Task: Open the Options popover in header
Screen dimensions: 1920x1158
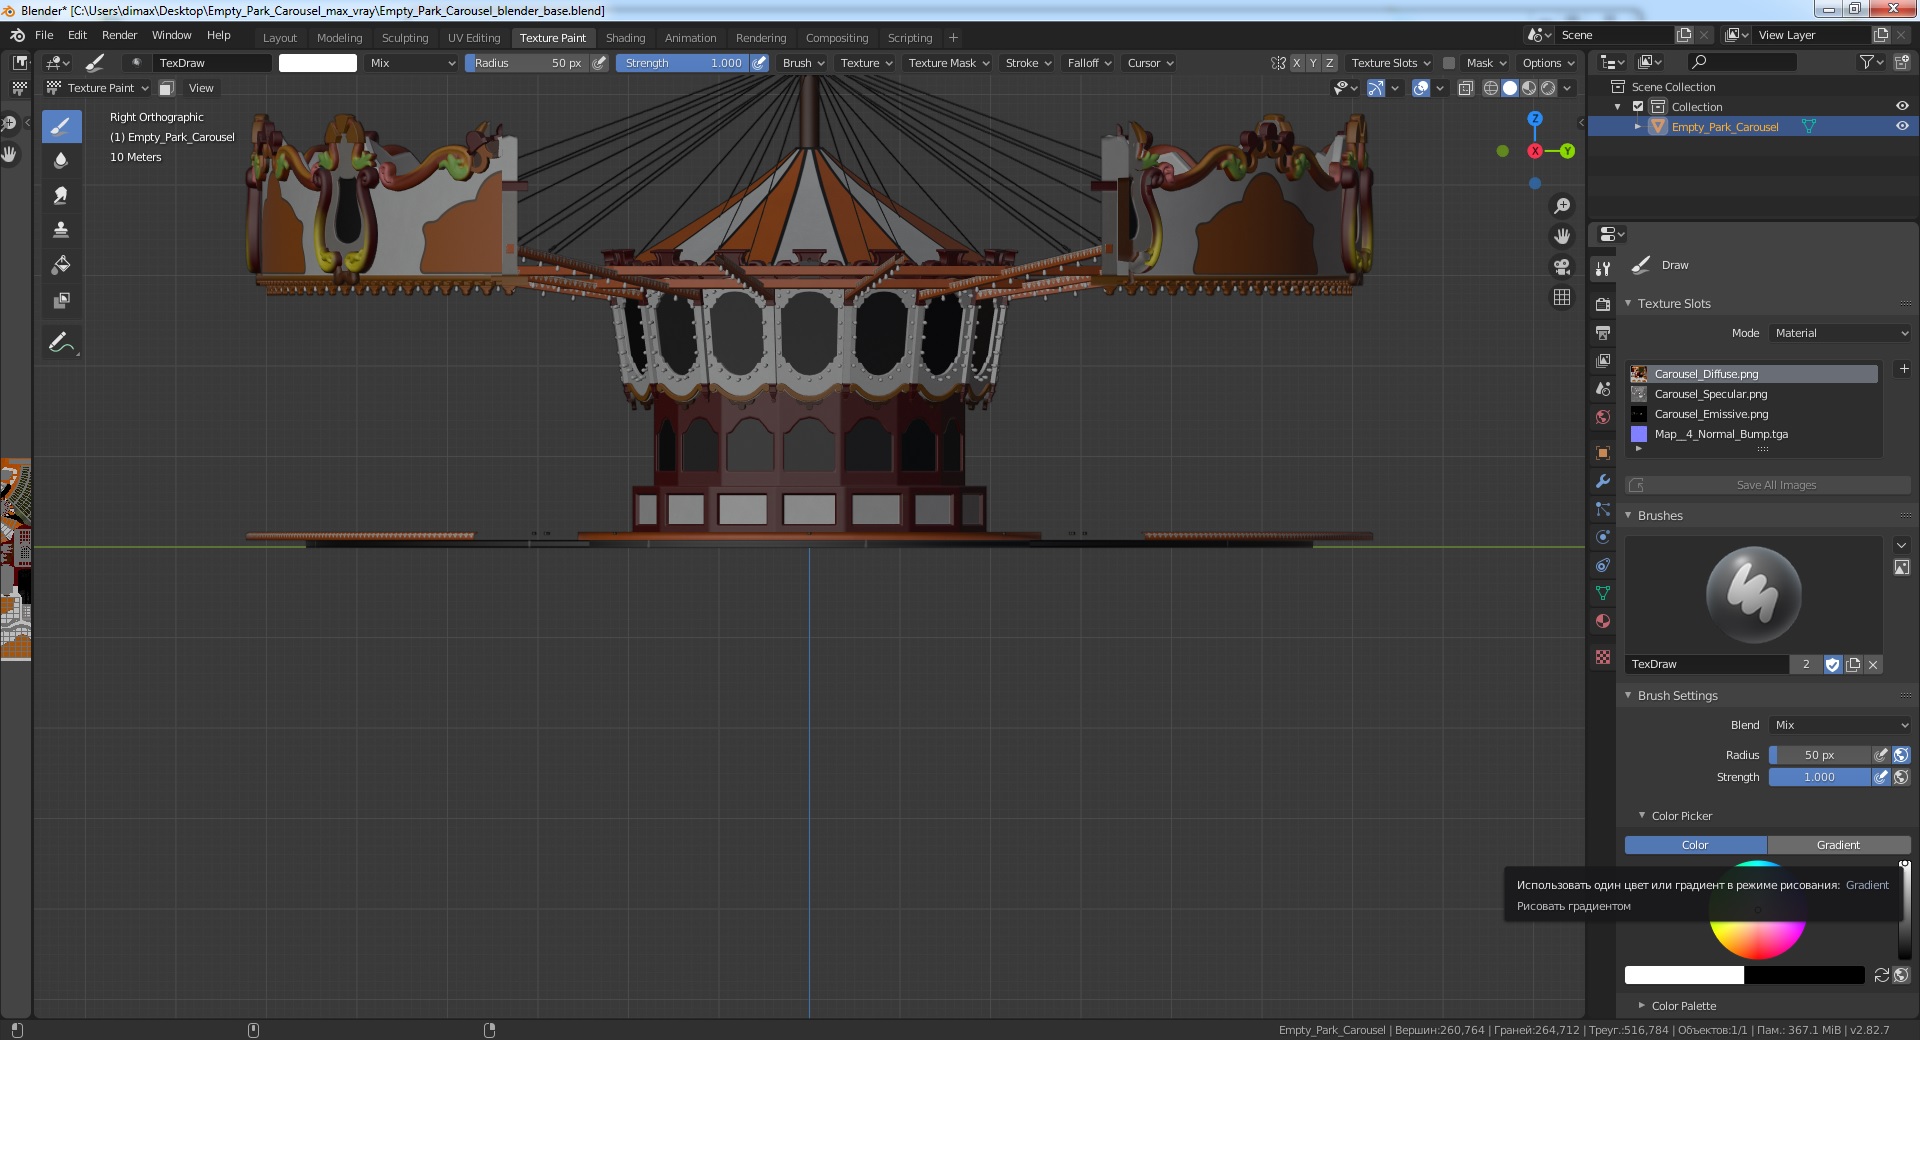Action: pos(1548,63)
